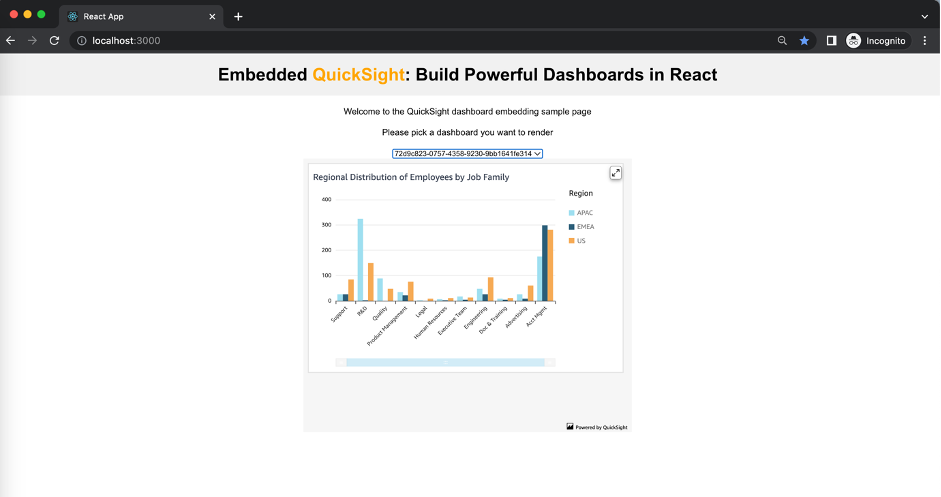Click the macOS yellow minimize button
This screenshot has height=497, width=941.
coord(27,14)
